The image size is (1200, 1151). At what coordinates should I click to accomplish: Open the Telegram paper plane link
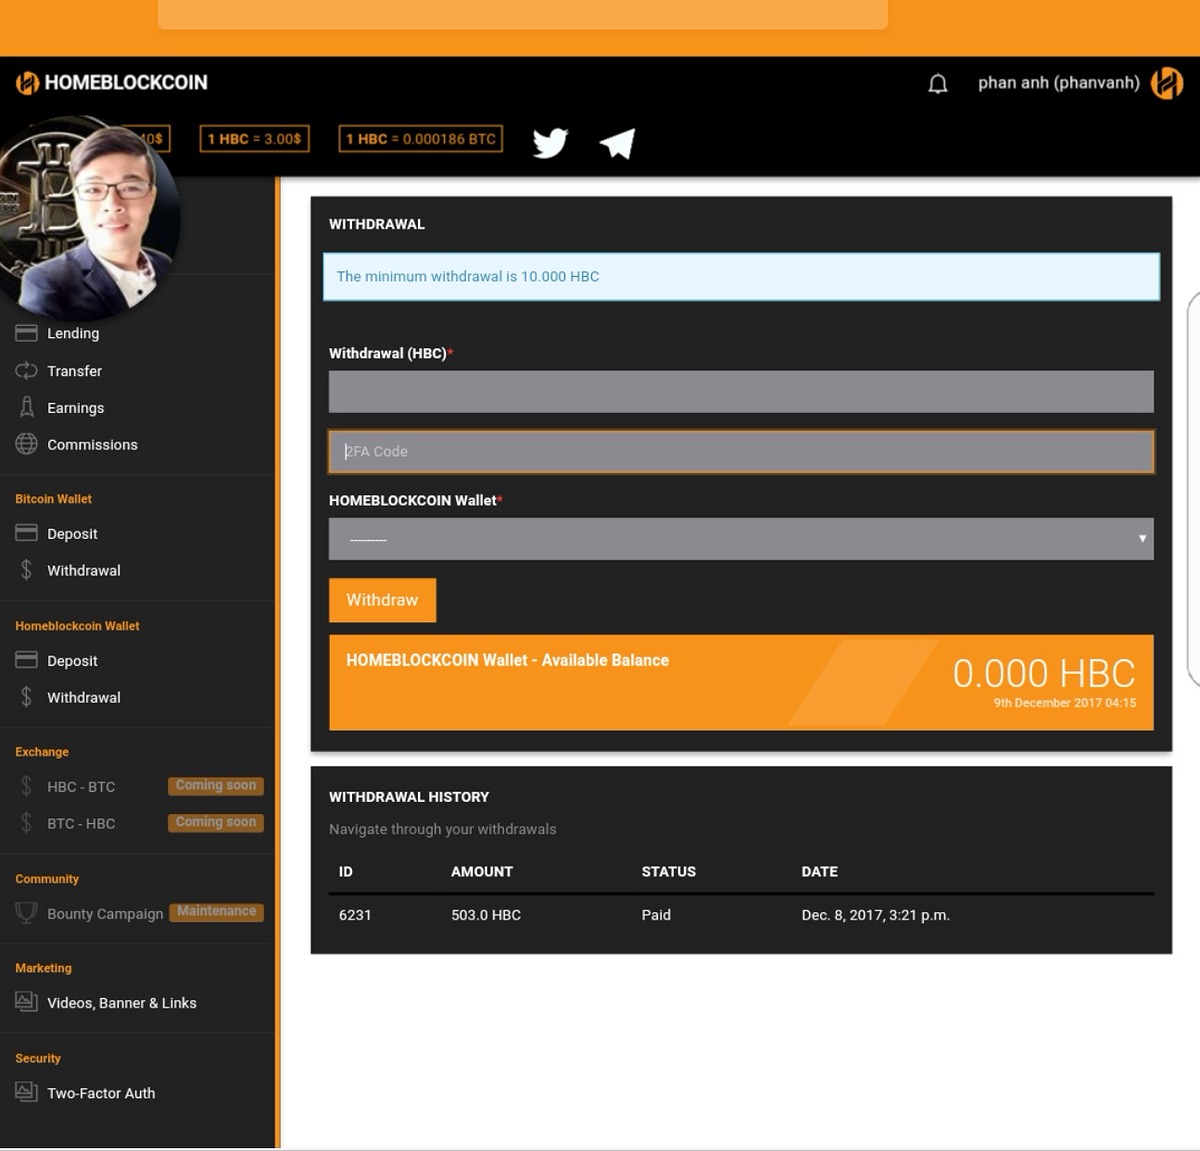click(x=617, y=143)
